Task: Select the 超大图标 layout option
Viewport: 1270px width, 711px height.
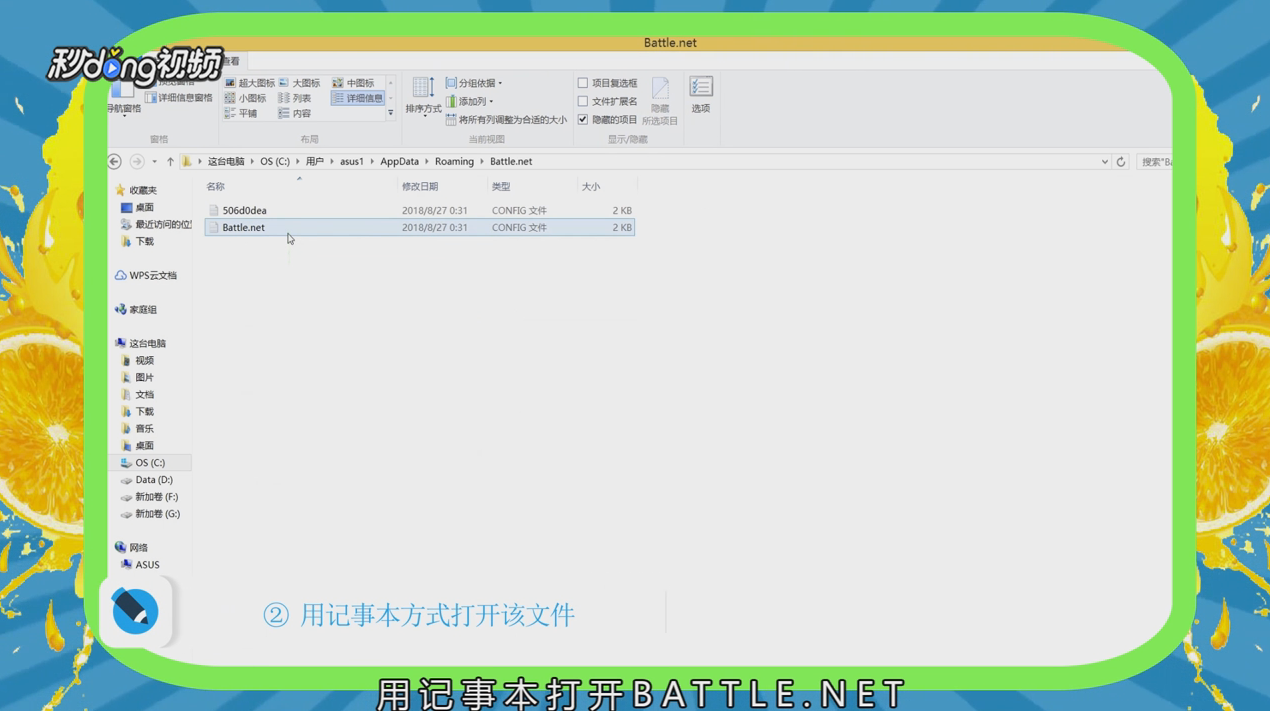Action: point(250,83)
